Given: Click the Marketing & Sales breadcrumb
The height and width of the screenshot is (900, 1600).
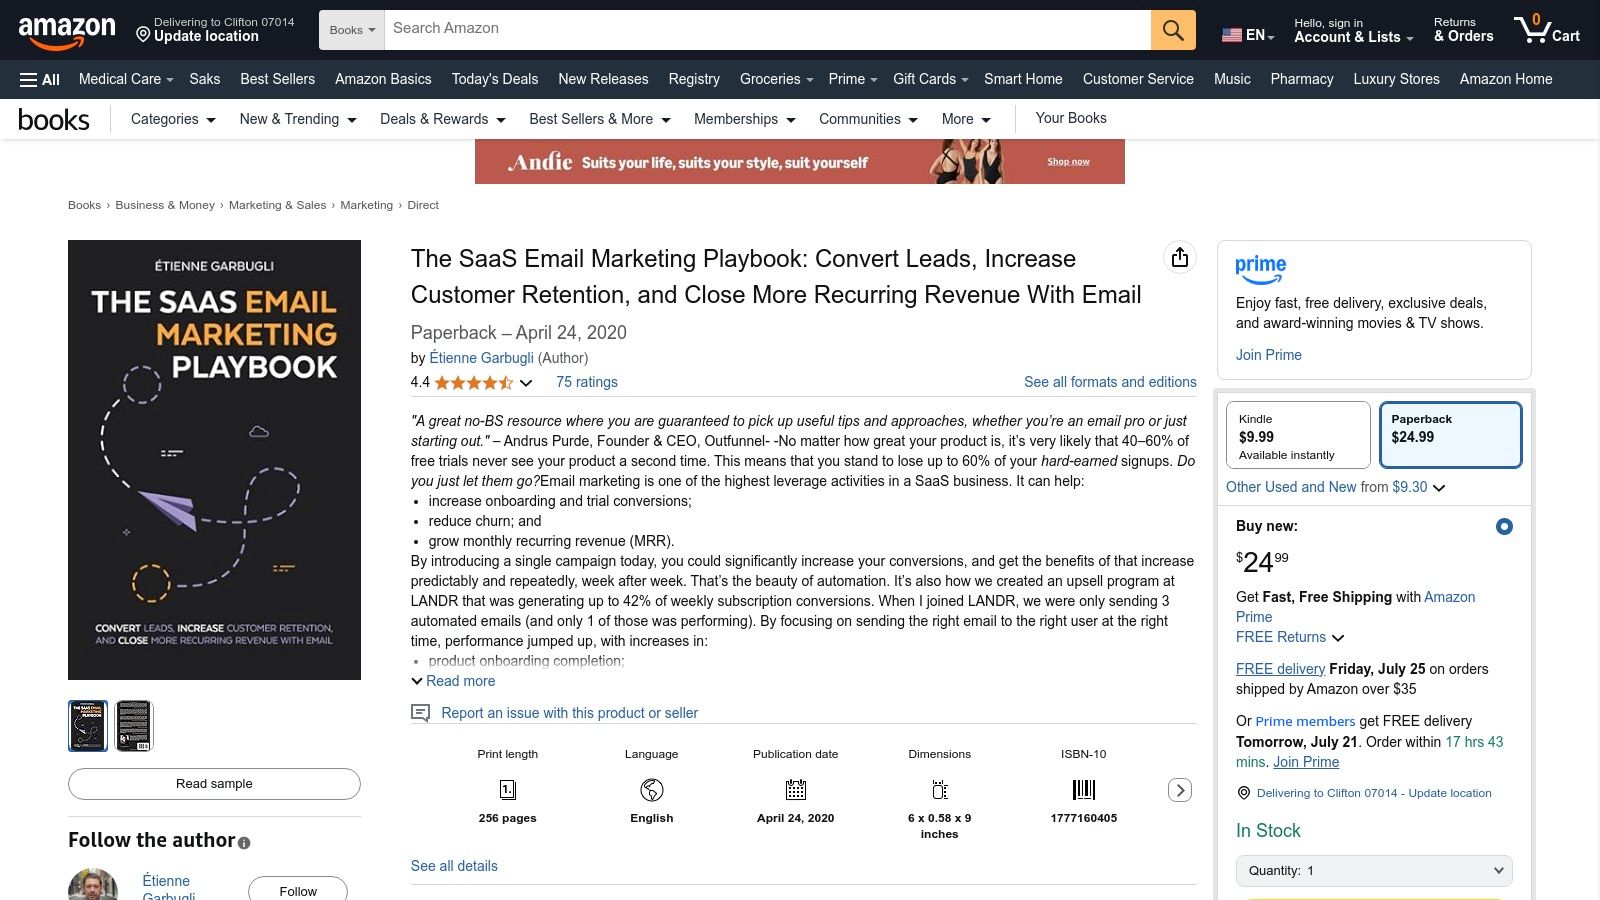Looking at the screenshot, I should pos(277,205).
